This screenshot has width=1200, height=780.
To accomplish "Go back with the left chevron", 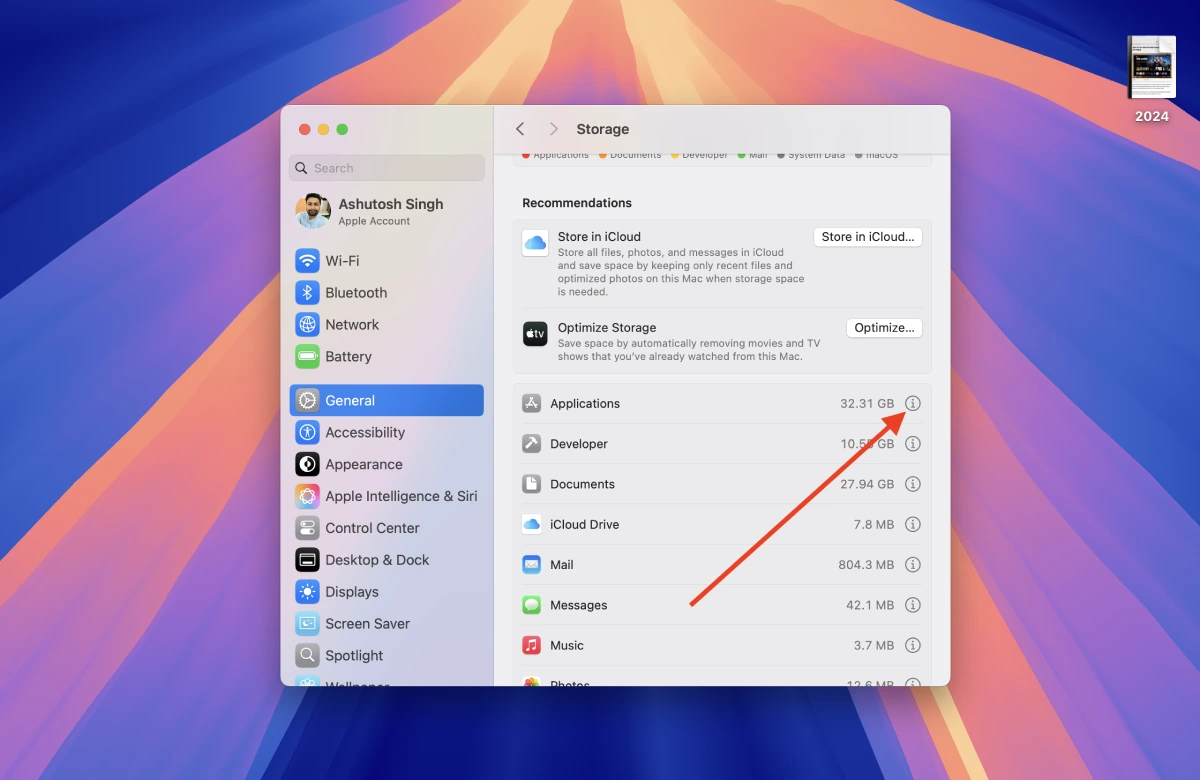I will pyautogui.click(x=520, y=129).
